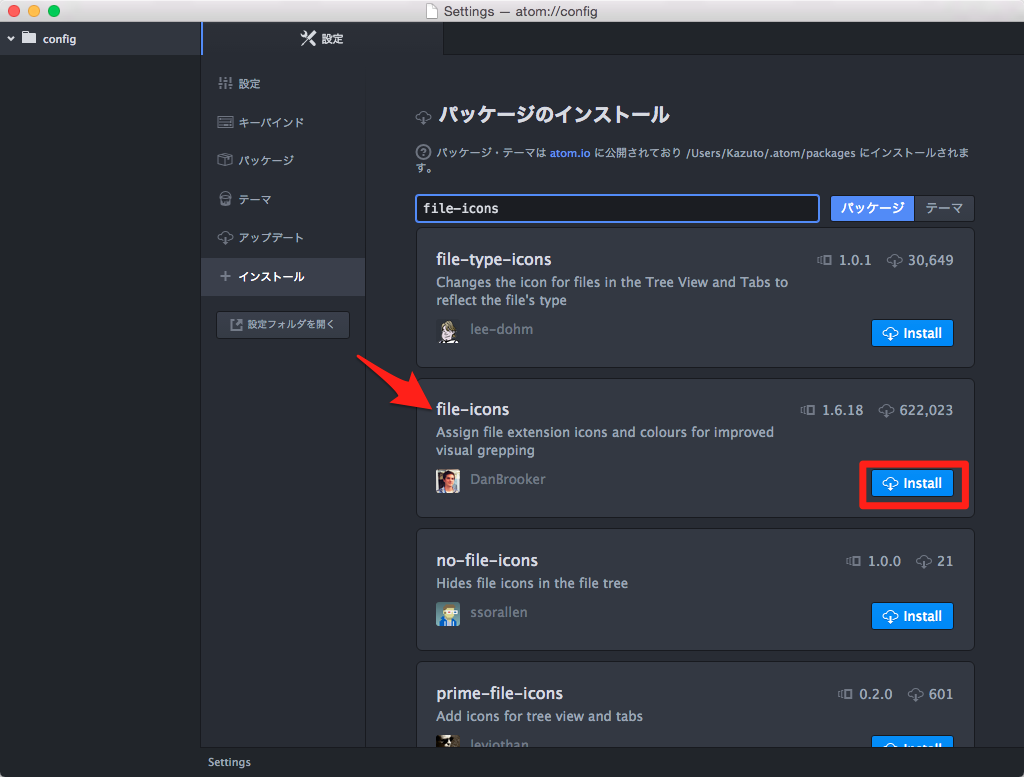Open the file-icons package title
The width and height of the screenshot is (1024, 777).
[x=472, y=409]
